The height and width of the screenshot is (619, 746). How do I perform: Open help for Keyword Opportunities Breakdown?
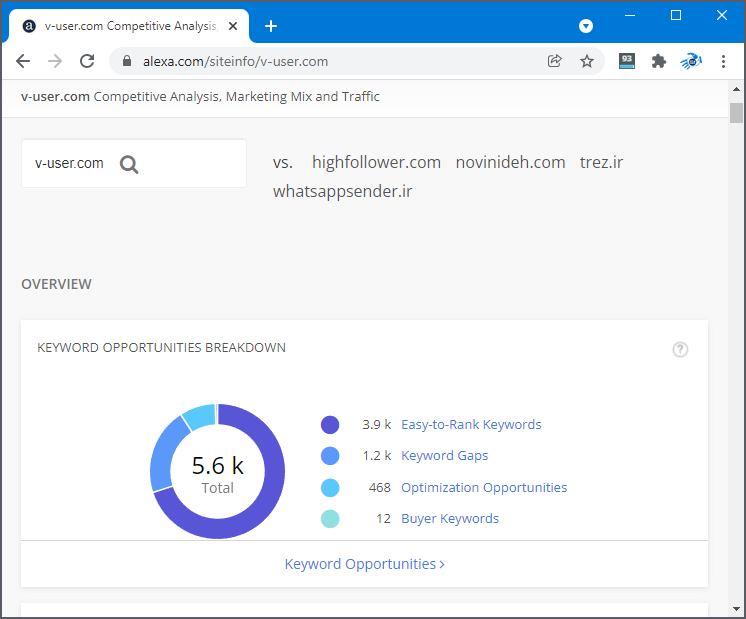point(680,349)
